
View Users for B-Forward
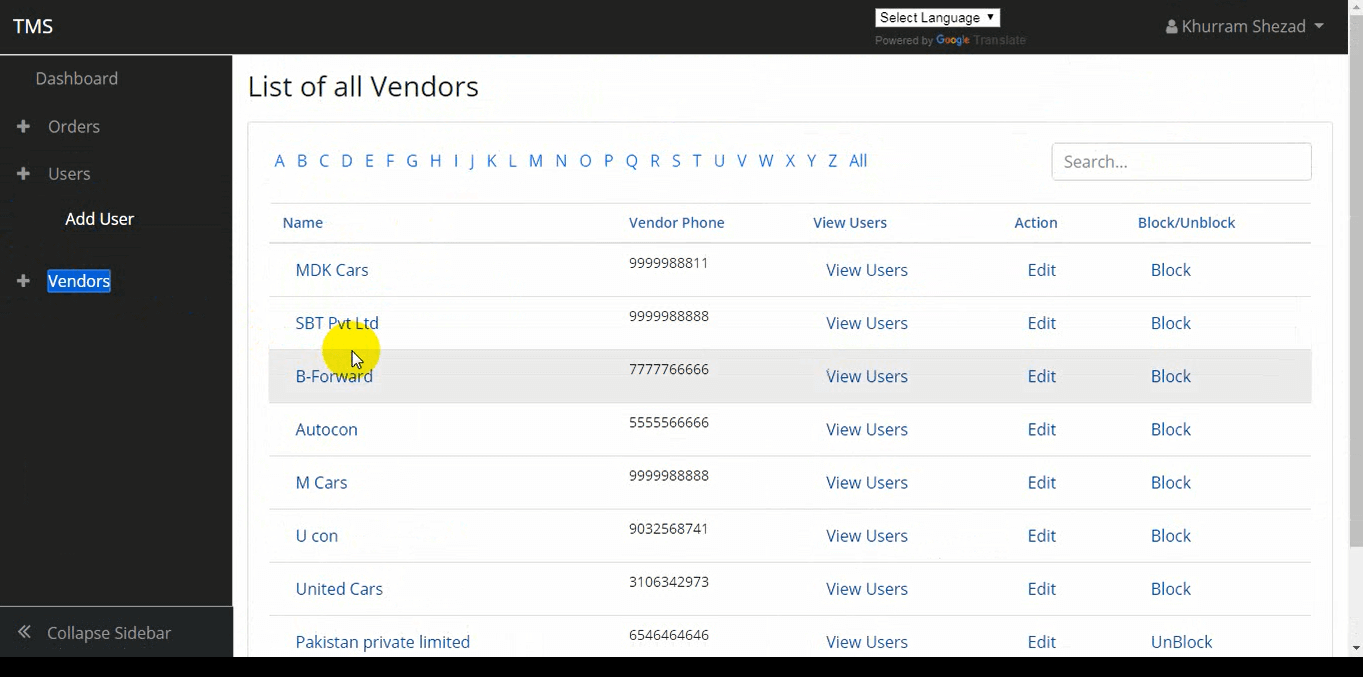(867, 376)
